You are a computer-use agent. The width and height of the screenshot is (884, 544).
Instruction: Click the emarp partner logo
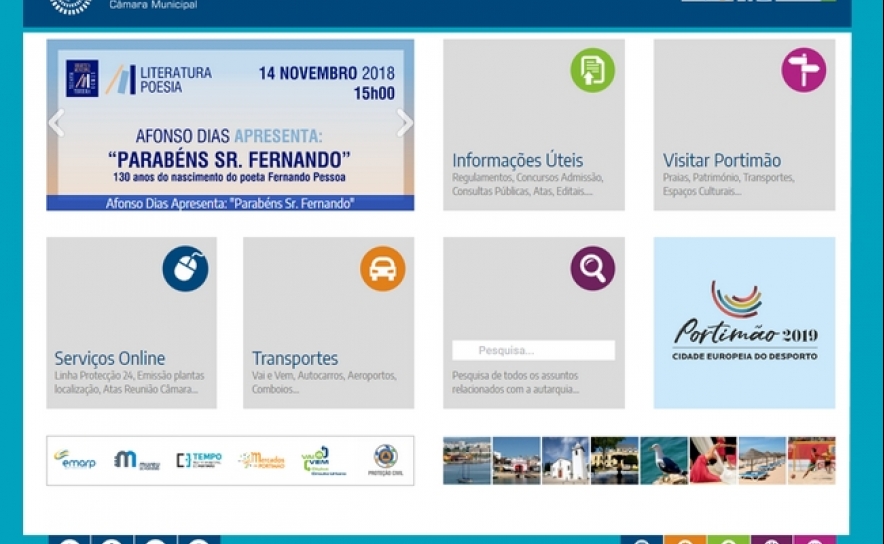click(75, 460)
